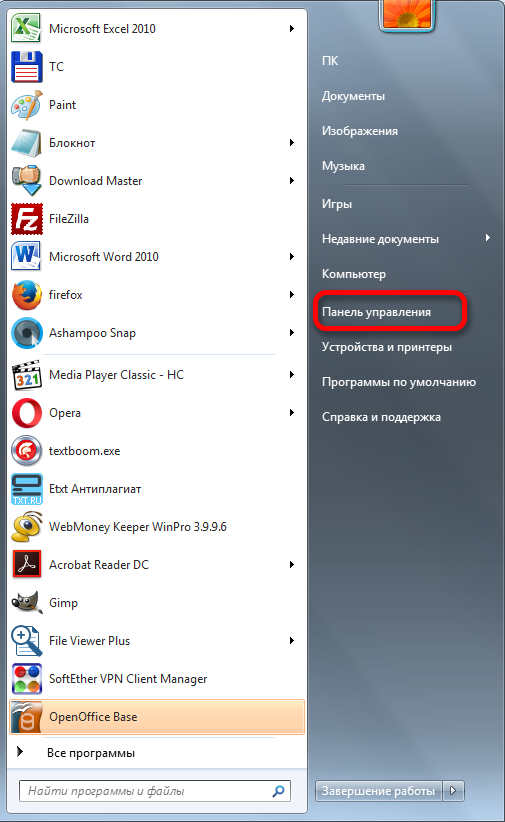
Task: Open SoftEther VPN Client Manager icon
Action: tap(26, 679)
